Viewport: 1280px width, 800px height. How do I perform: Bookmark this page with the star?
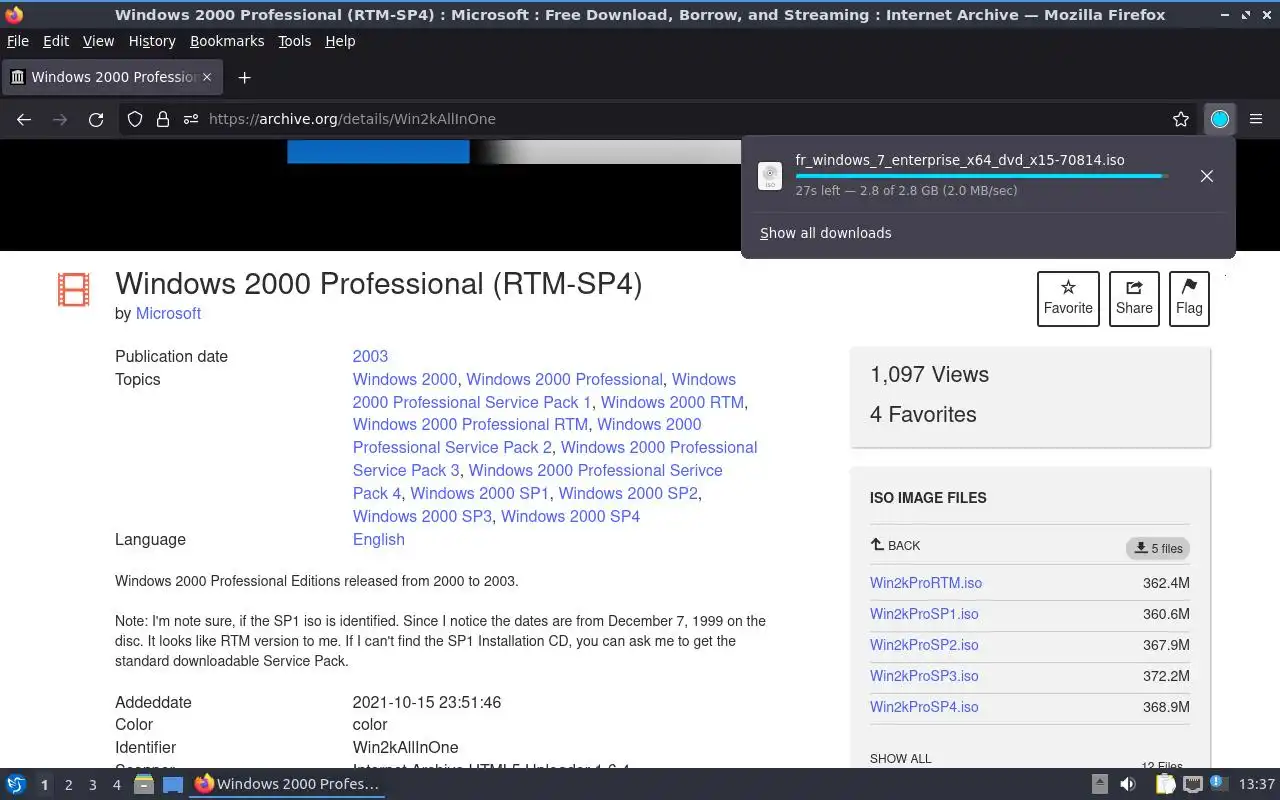pyautogui.click(x=1181, y=119)
